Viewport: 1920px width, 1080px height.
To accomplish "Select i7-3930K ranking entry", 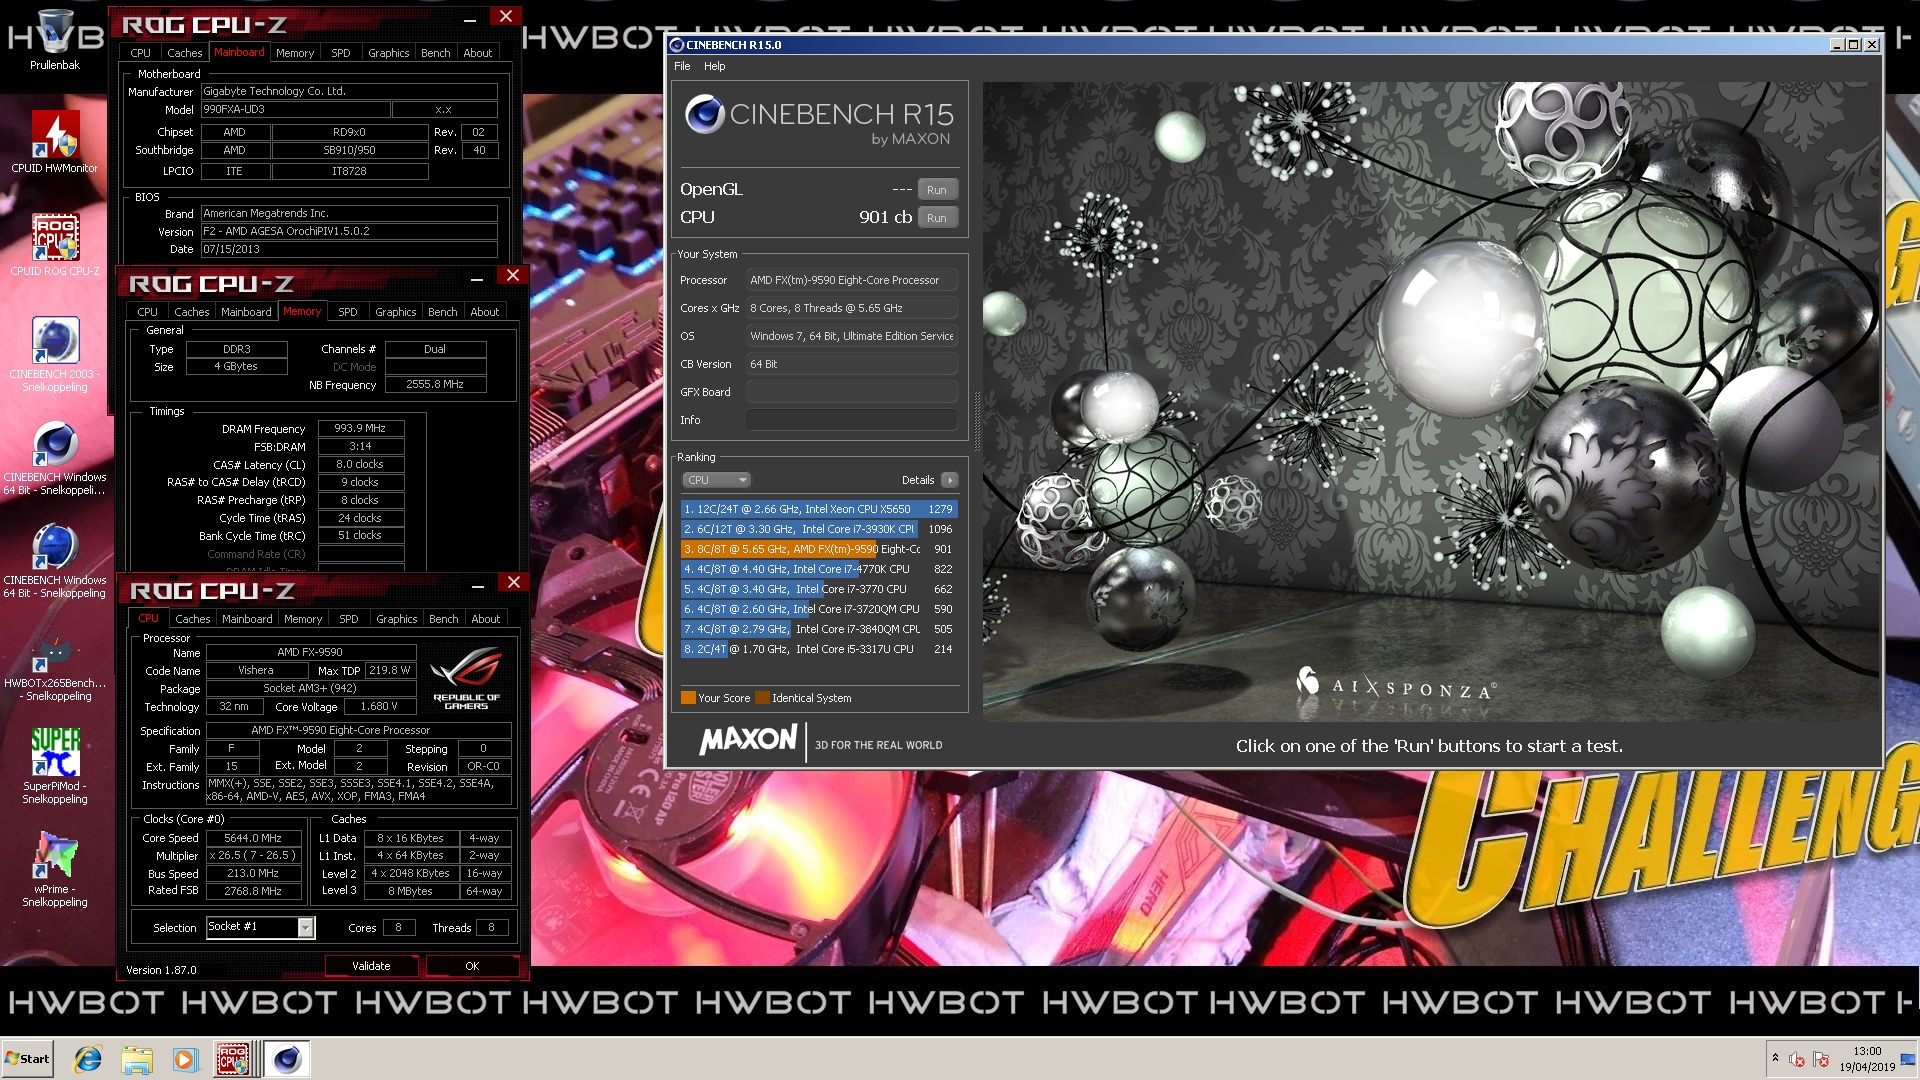I will click(818, 529).
